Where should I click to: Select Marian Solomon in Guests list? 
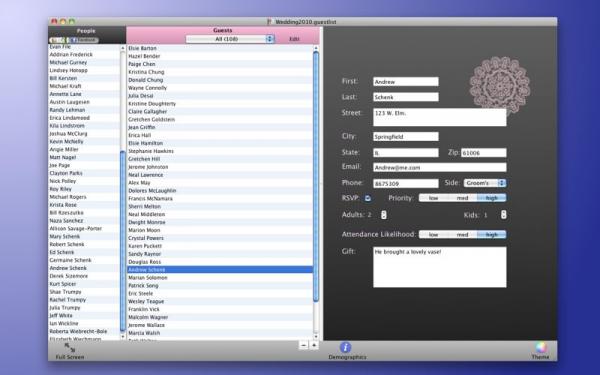click(220, 278)
